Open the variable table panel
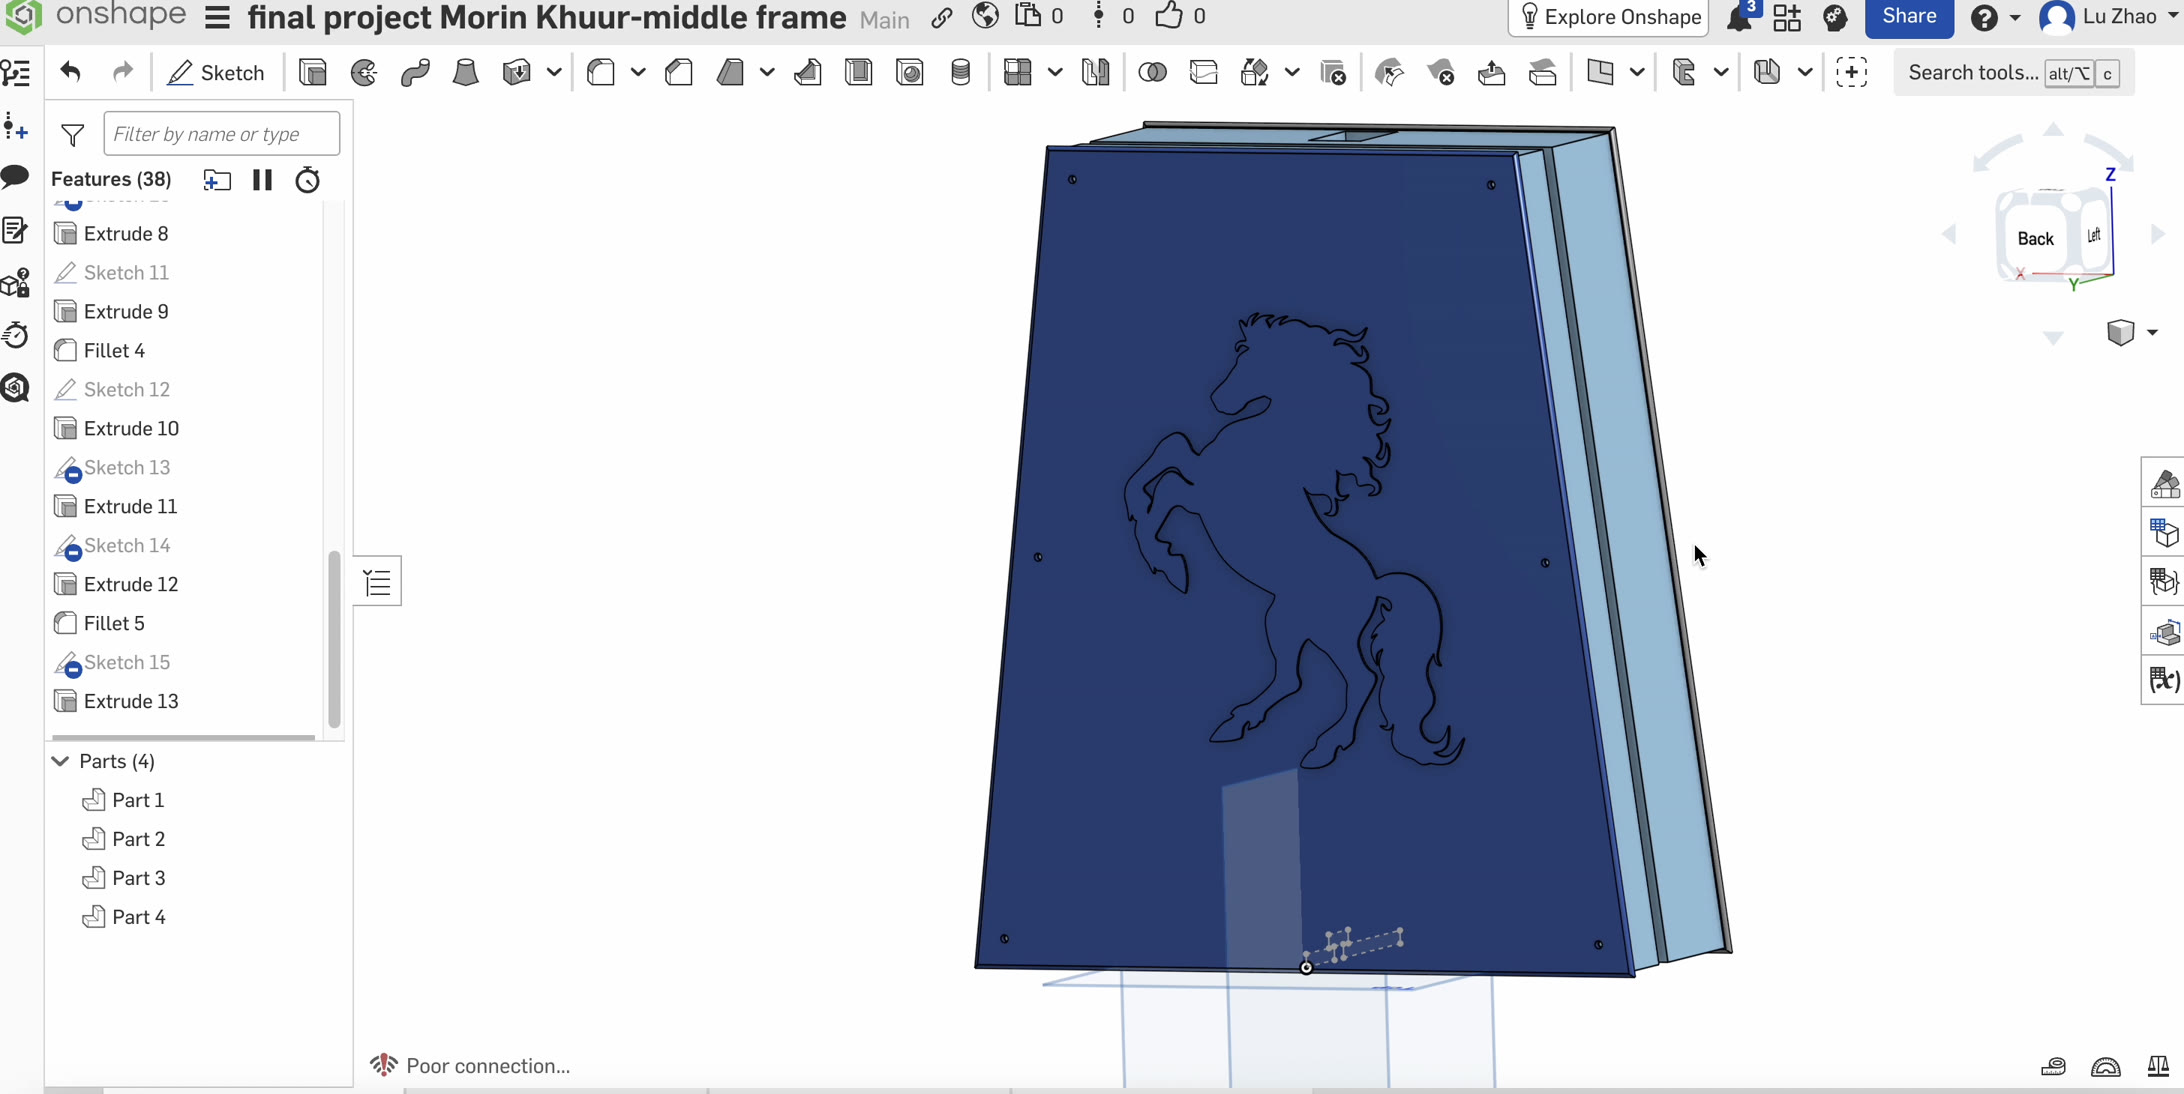The width and height of the screenshot is (2184, 1094). click(x=2164, y=681)
